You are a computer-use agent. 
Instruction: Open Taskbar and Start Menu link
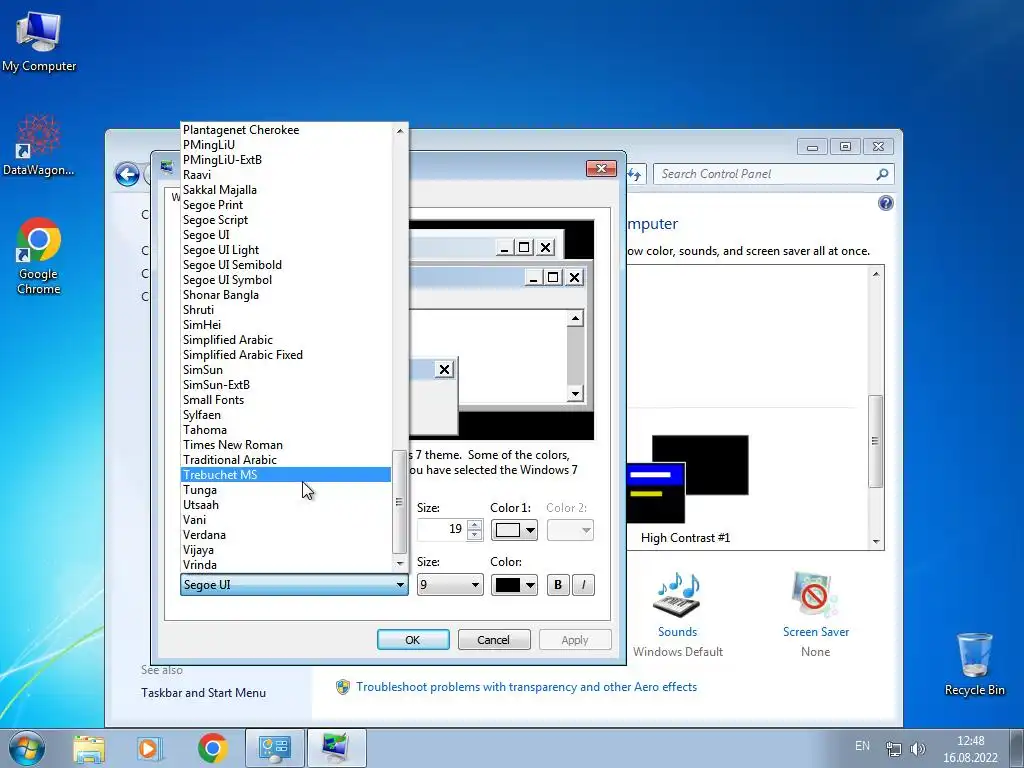point(203,693)
